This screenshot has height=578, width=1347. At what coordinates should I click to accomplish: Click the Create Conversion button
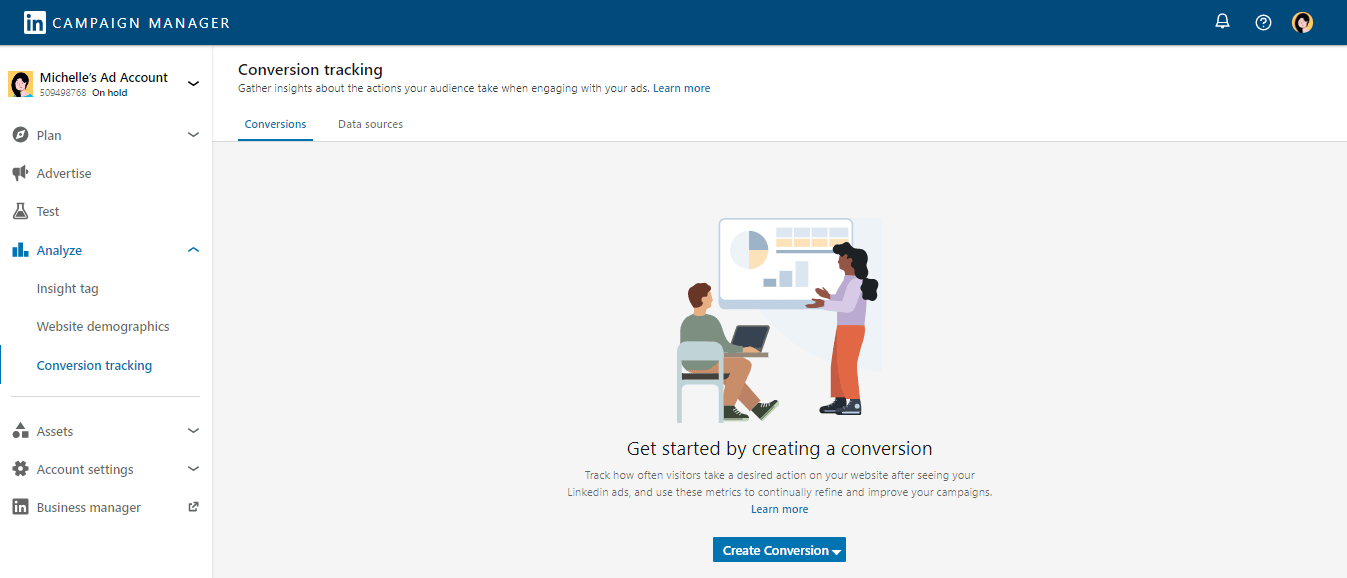[x=779, y=549]
